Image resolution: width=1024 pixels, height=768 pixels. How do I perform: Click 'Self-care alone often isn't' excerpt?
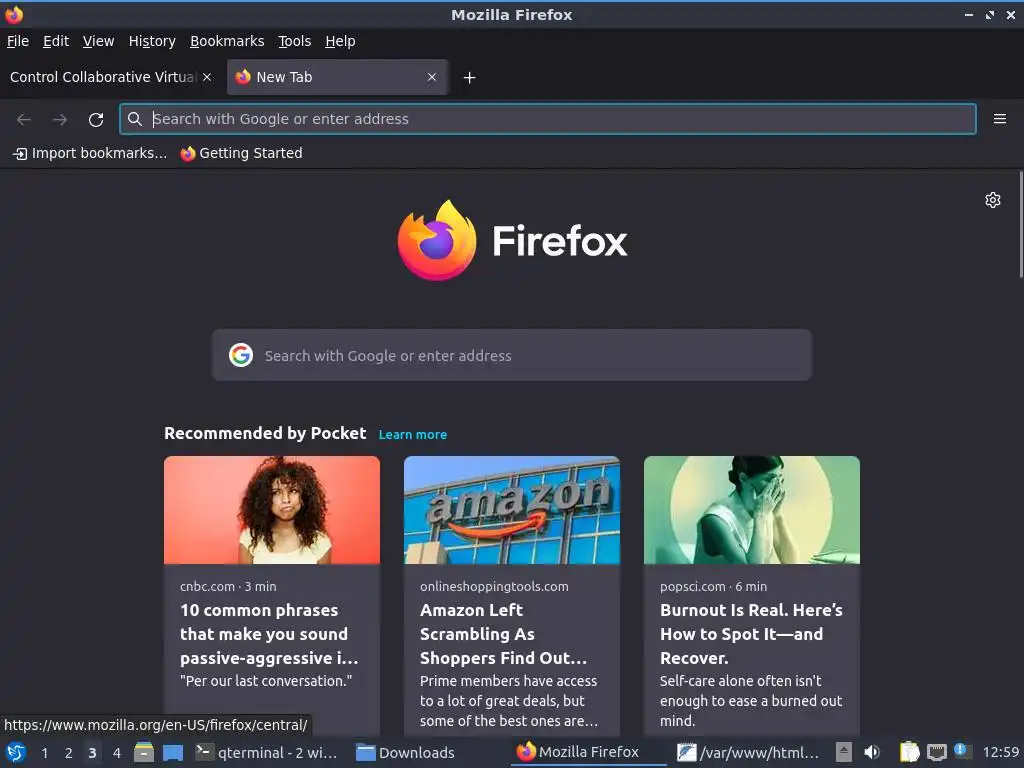pyautogui.click(x=751, y=701)
